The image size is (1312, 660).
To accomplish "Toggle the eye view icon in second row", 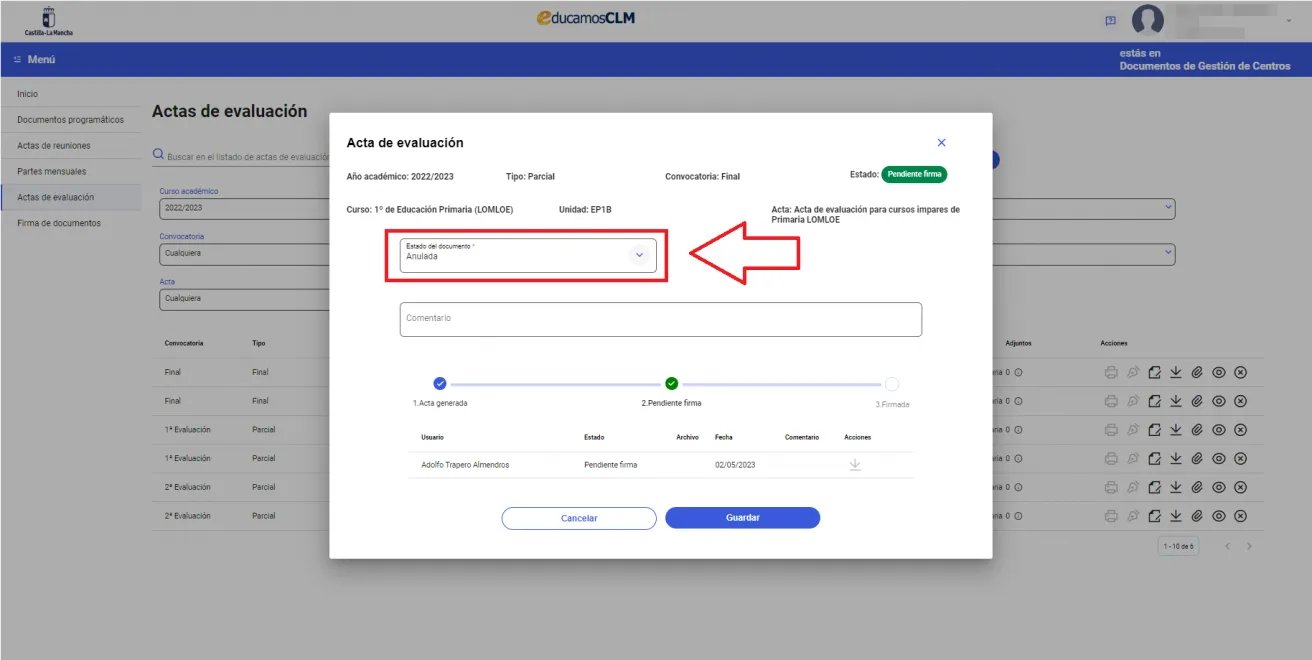I will coord(1219,401).
